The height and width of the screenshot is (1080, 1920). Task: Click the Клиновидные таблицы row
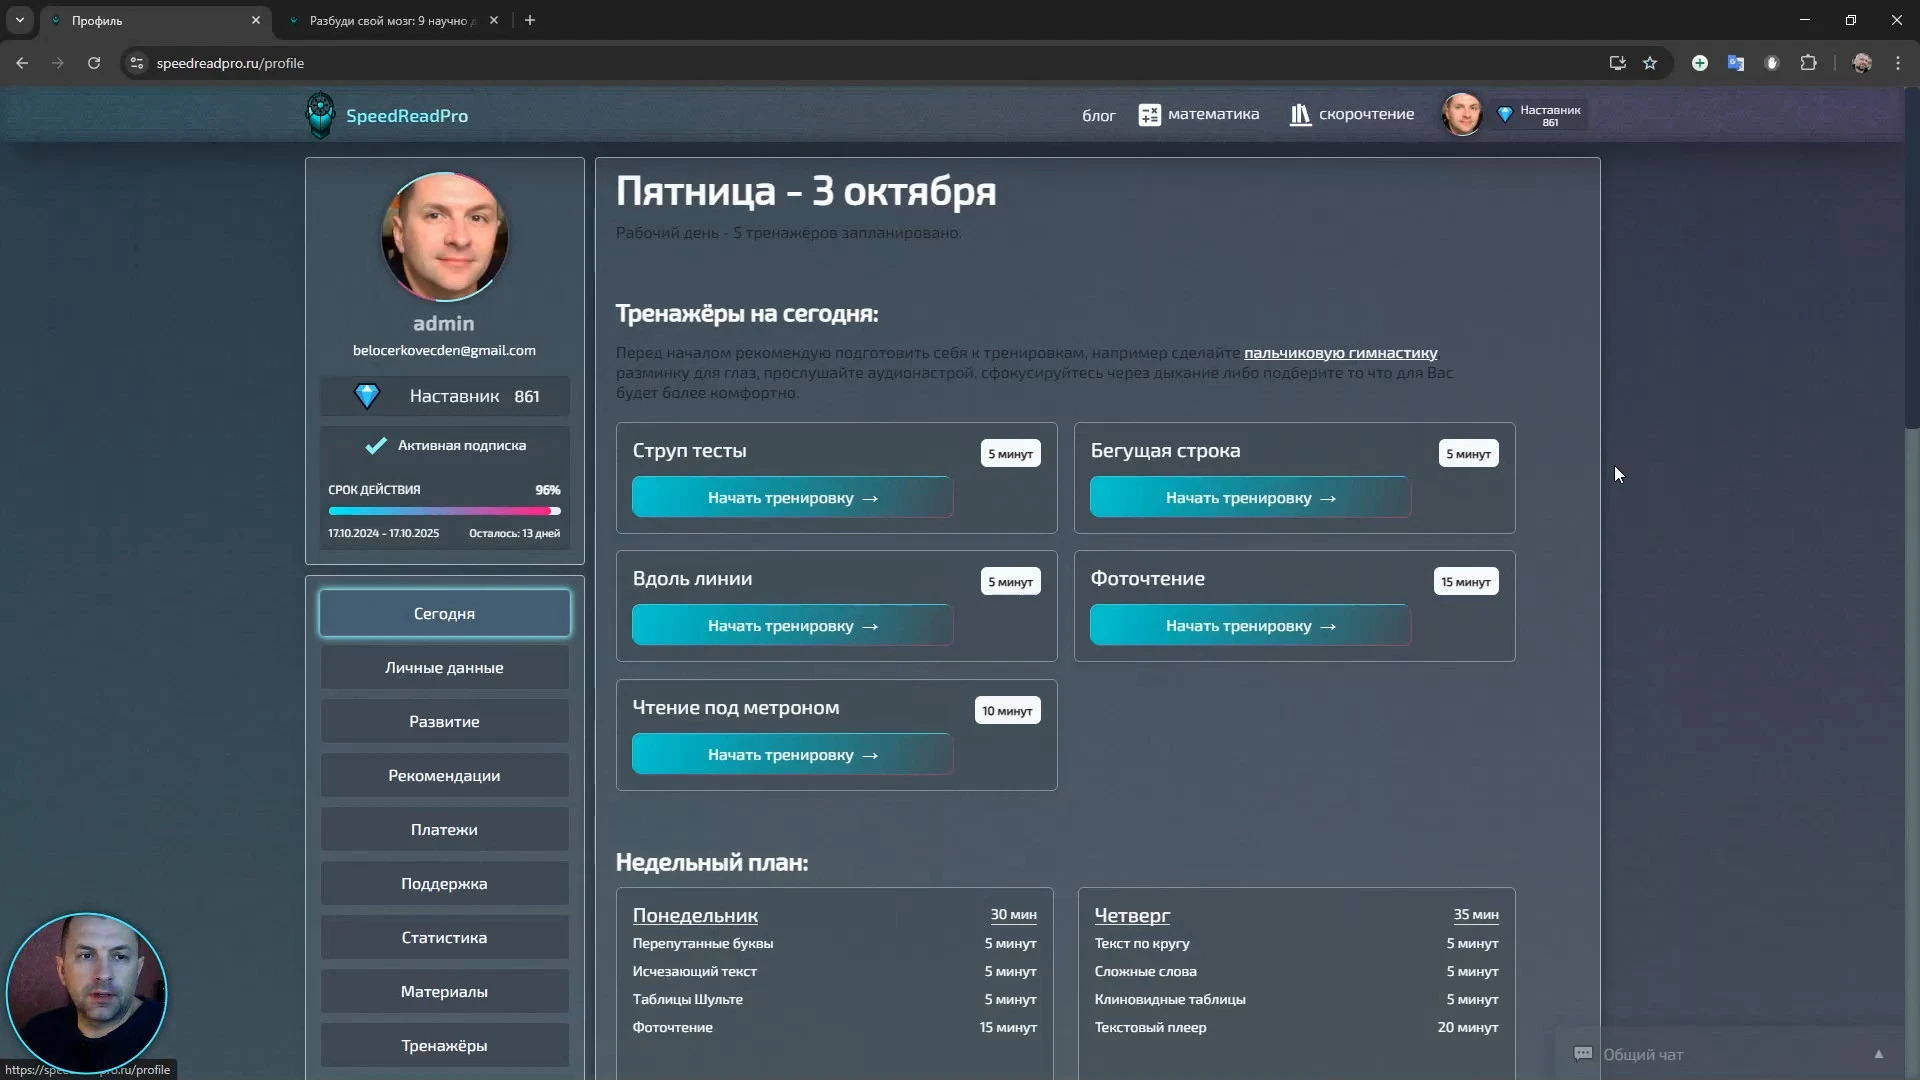pyautogui.click(x=1296, y=999)
